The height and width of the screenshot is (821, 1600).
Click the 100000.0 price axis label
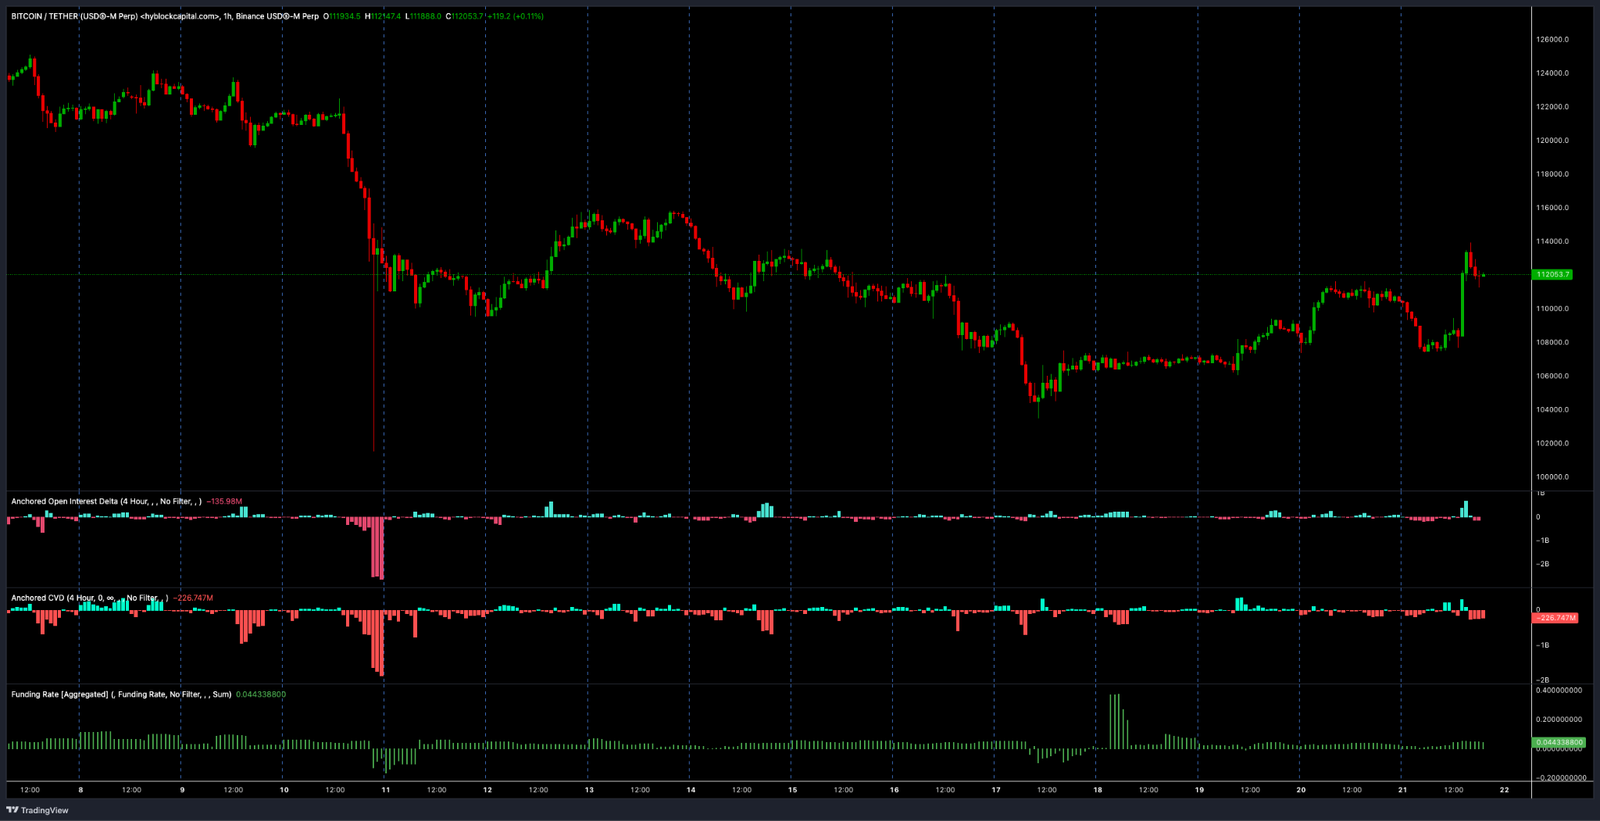pyautogui.click(x=1552, y=477)
